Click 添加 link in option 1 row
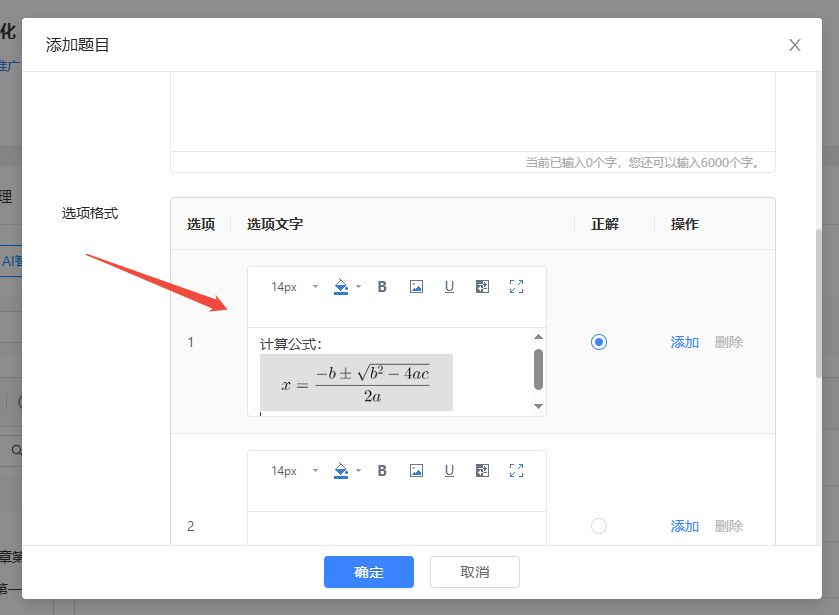 684,342
